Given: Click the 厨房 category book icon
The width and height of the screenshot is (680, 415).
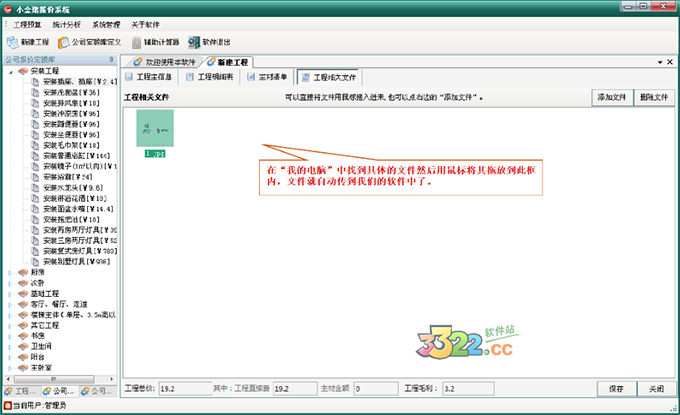Looking at the screenshot, I should pyautogui.click(x=23, y=272).
